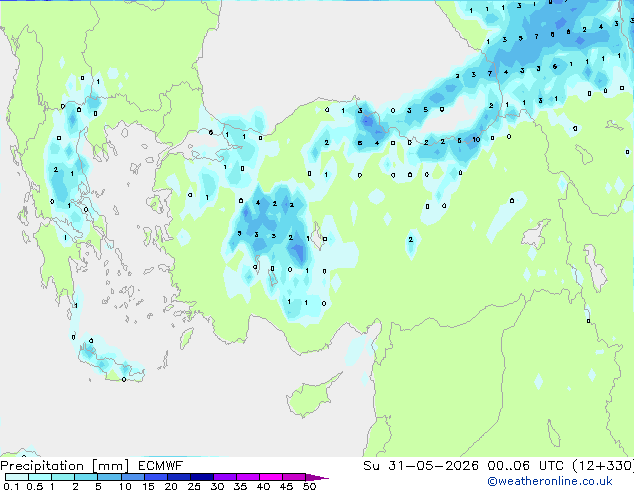
Task: Click the legend value '20'
Action: (x=171, y=486)
